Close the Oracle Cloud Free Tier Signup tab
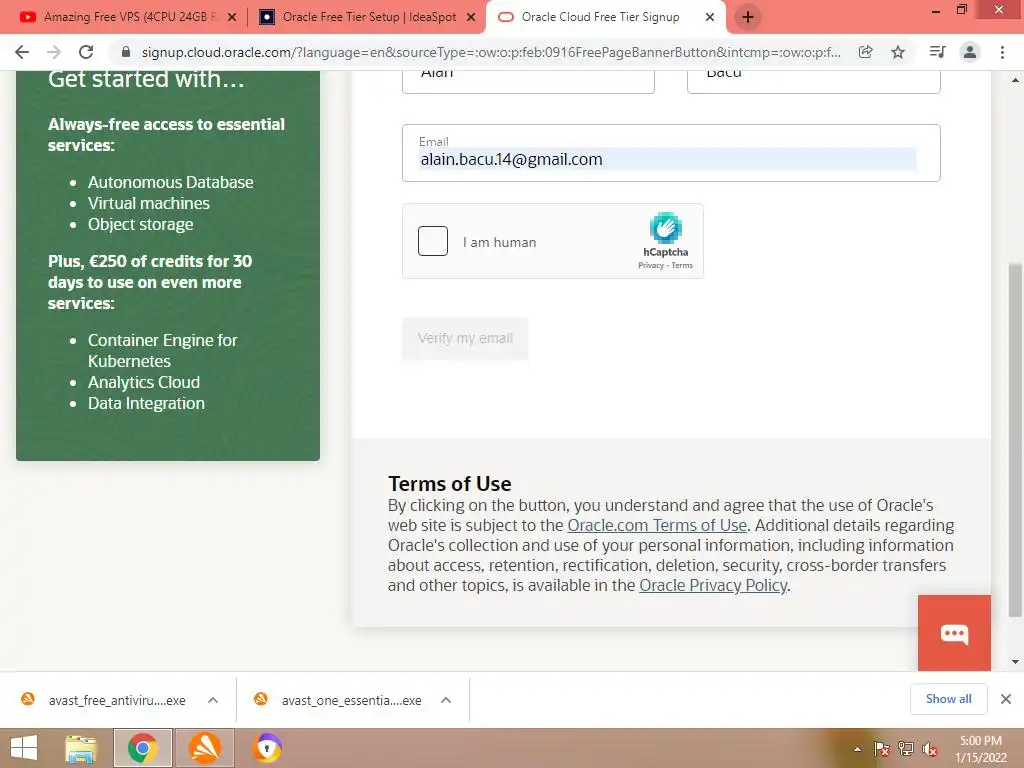This screenshot has width=1024, height=768. pos(709,18)
